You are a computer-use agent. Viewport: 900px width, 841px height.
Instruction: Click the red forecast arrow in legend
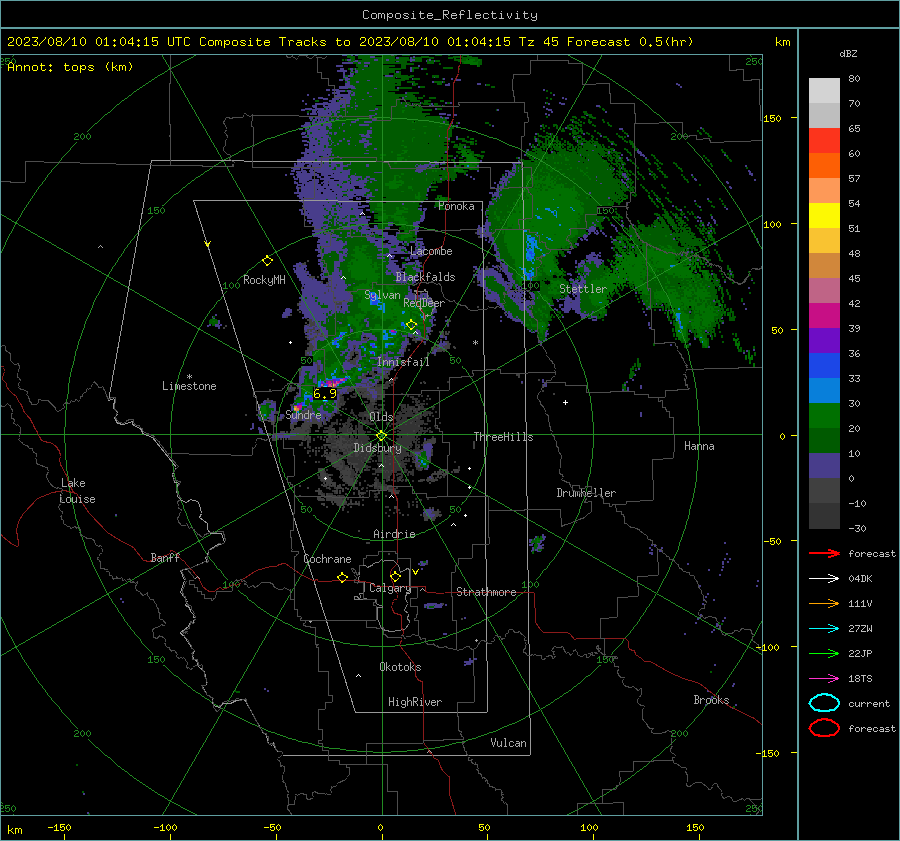(x=824, y=553)
